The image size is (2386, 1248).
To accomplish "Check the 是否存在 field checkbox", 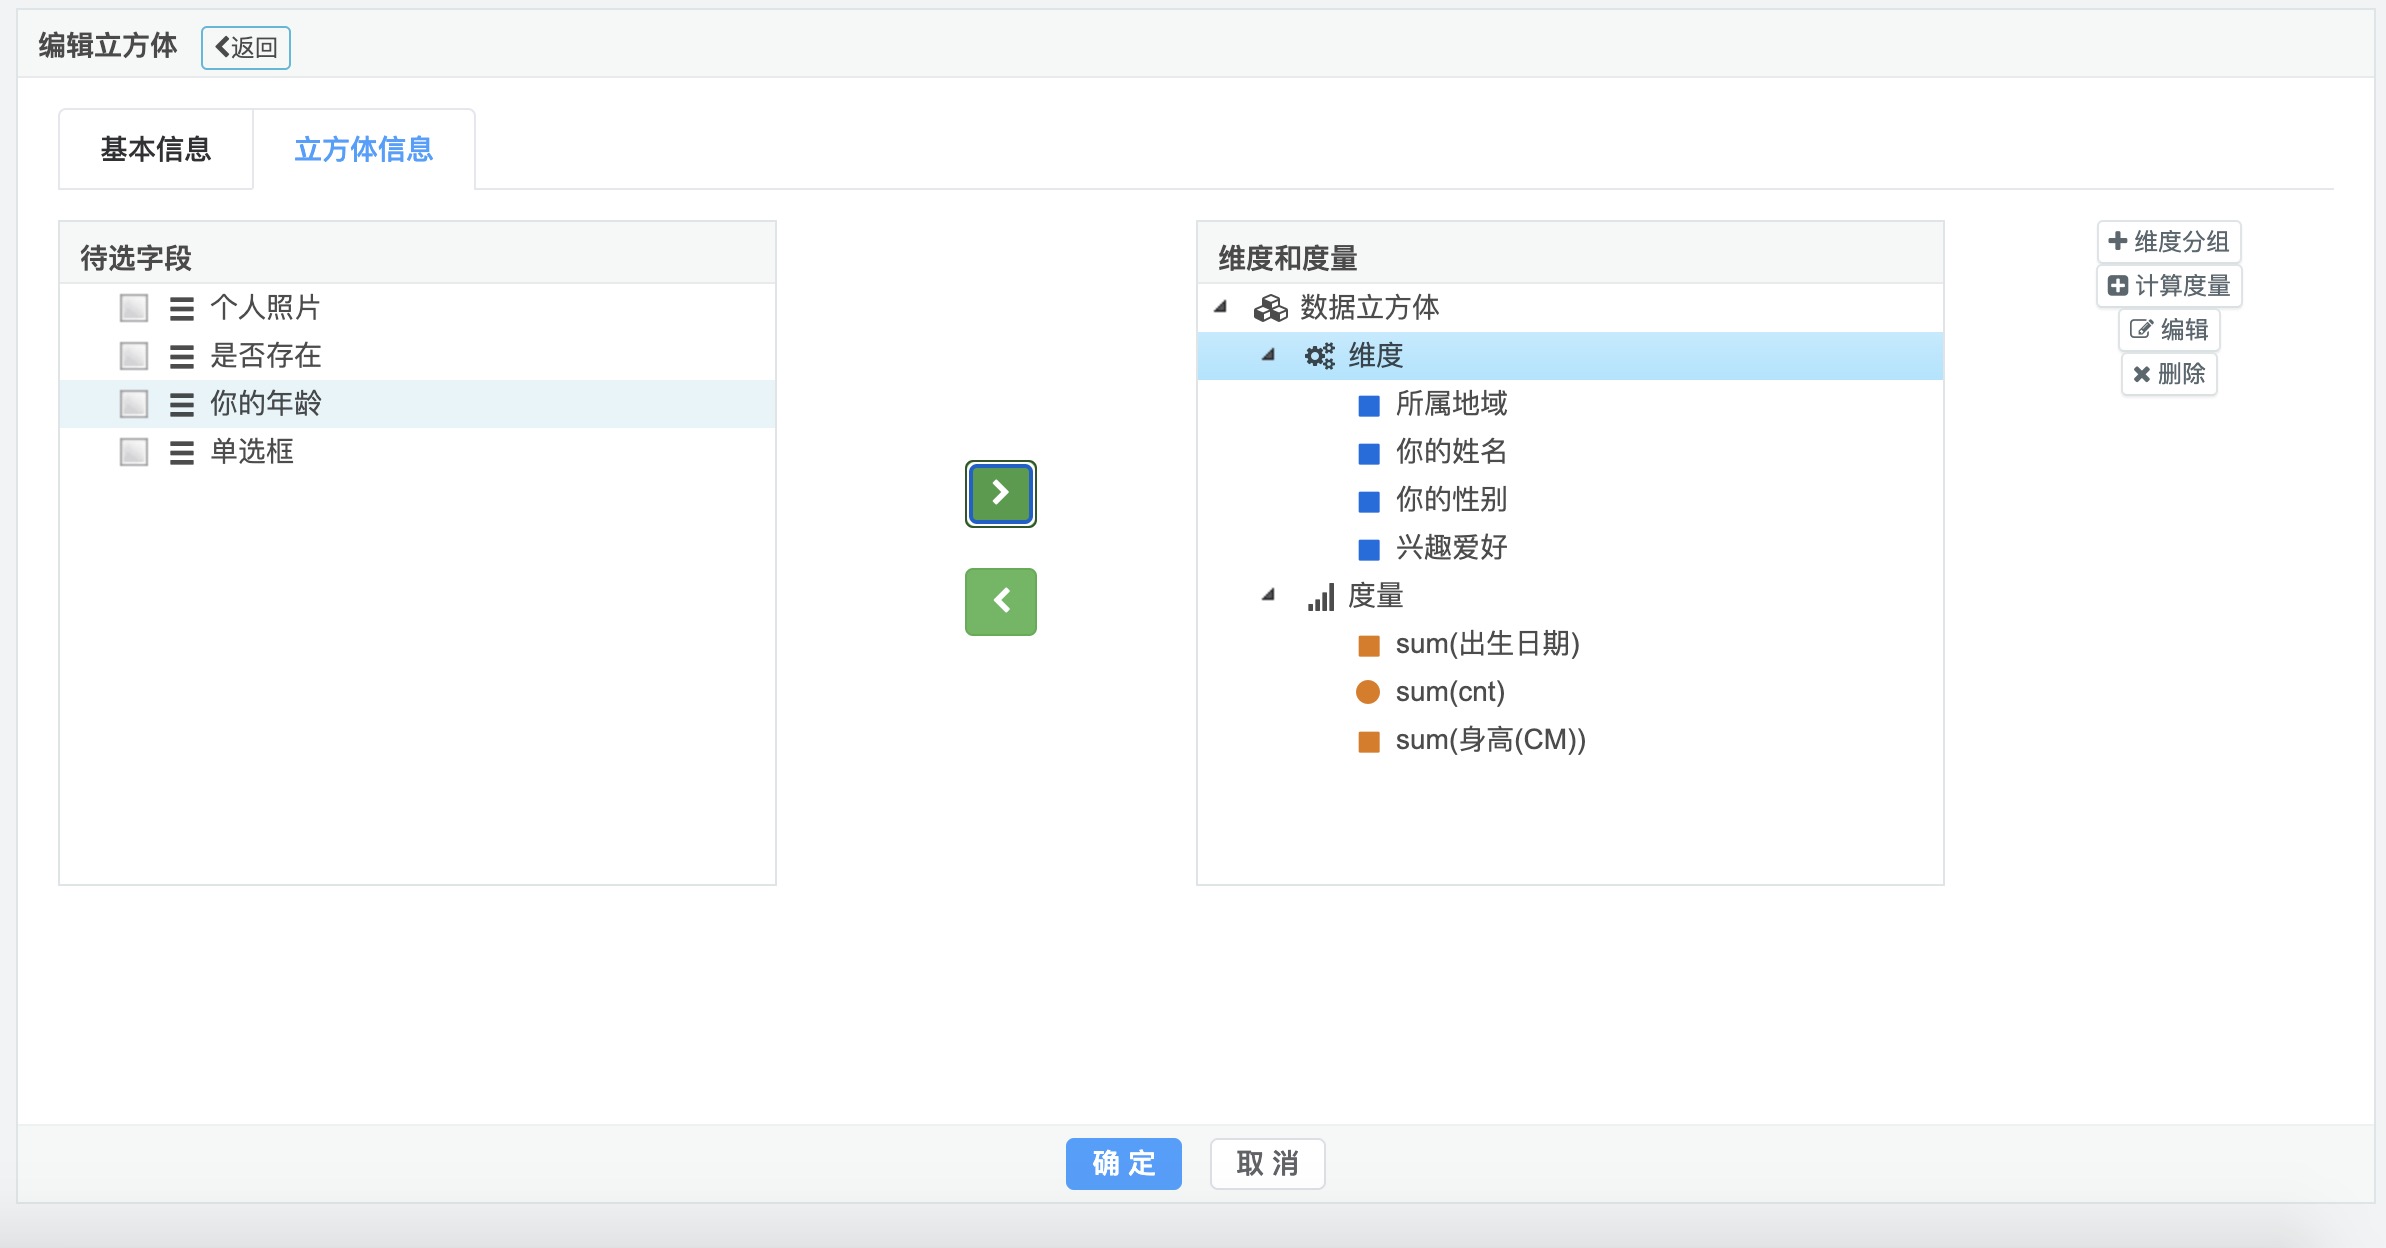I will [x=134, y=356].
